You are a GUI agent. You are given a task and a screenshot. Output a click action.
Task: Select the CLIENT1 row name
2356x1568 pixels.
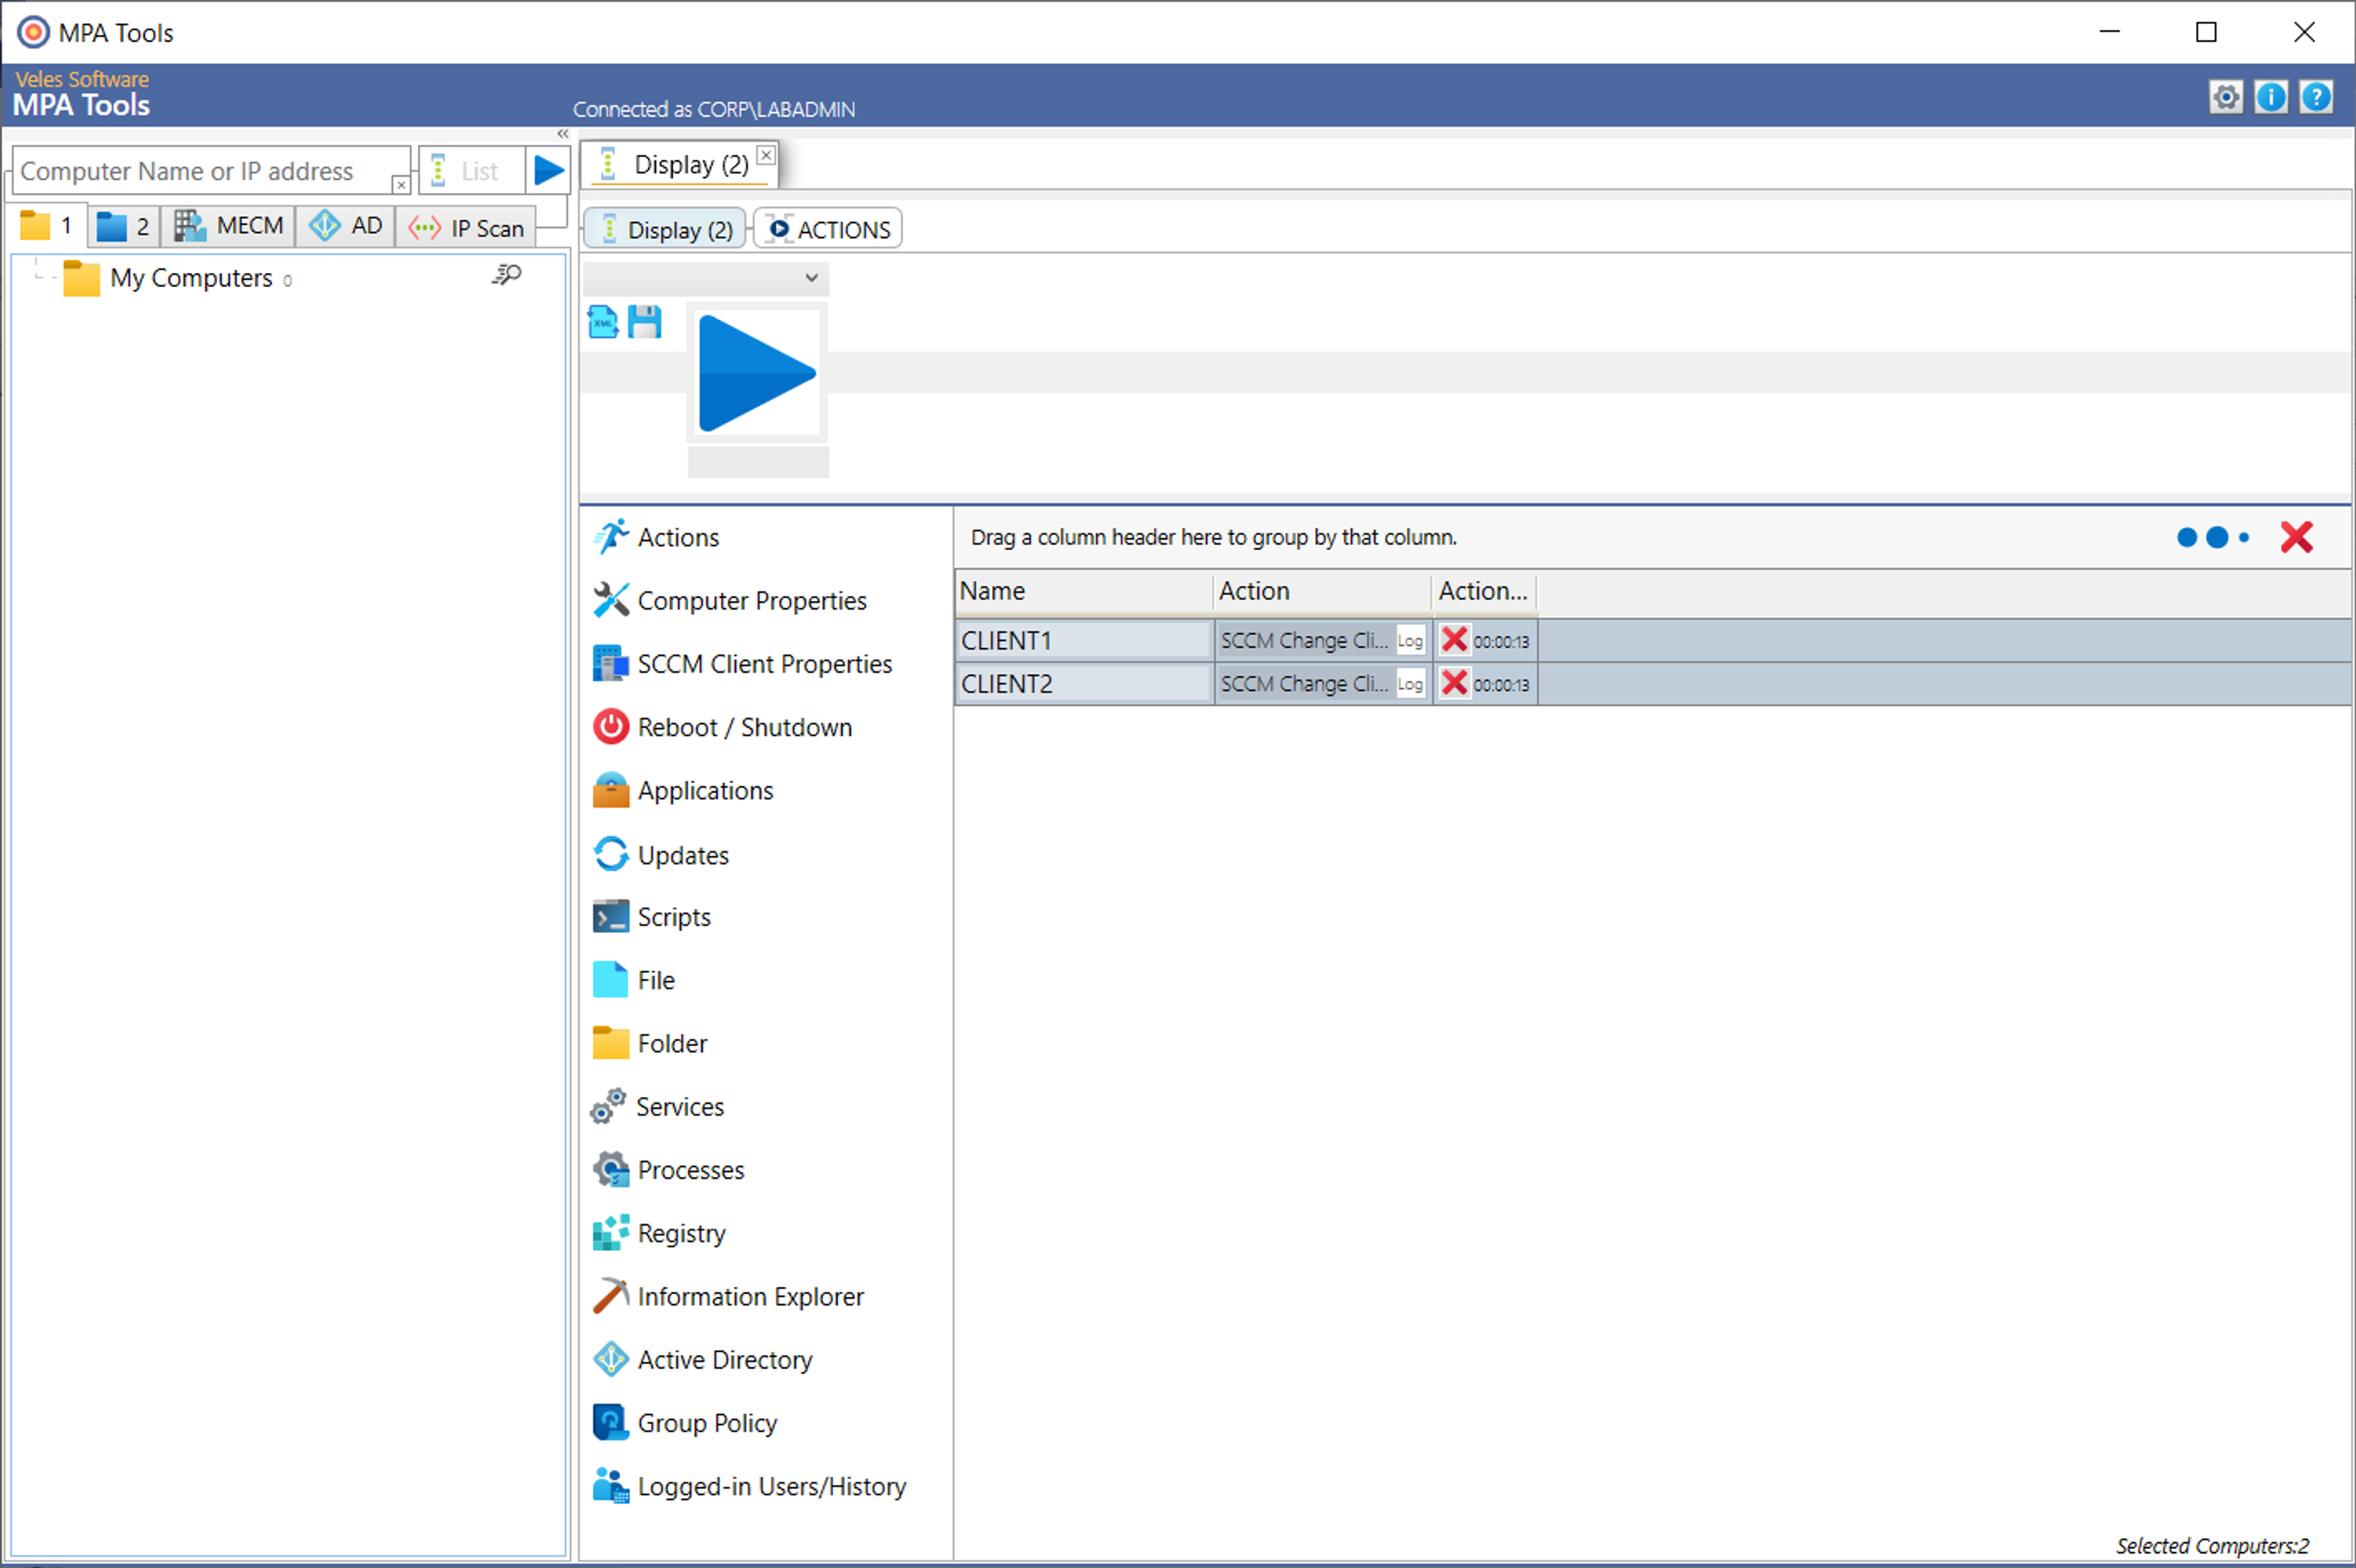click(x=1084, y=640)
